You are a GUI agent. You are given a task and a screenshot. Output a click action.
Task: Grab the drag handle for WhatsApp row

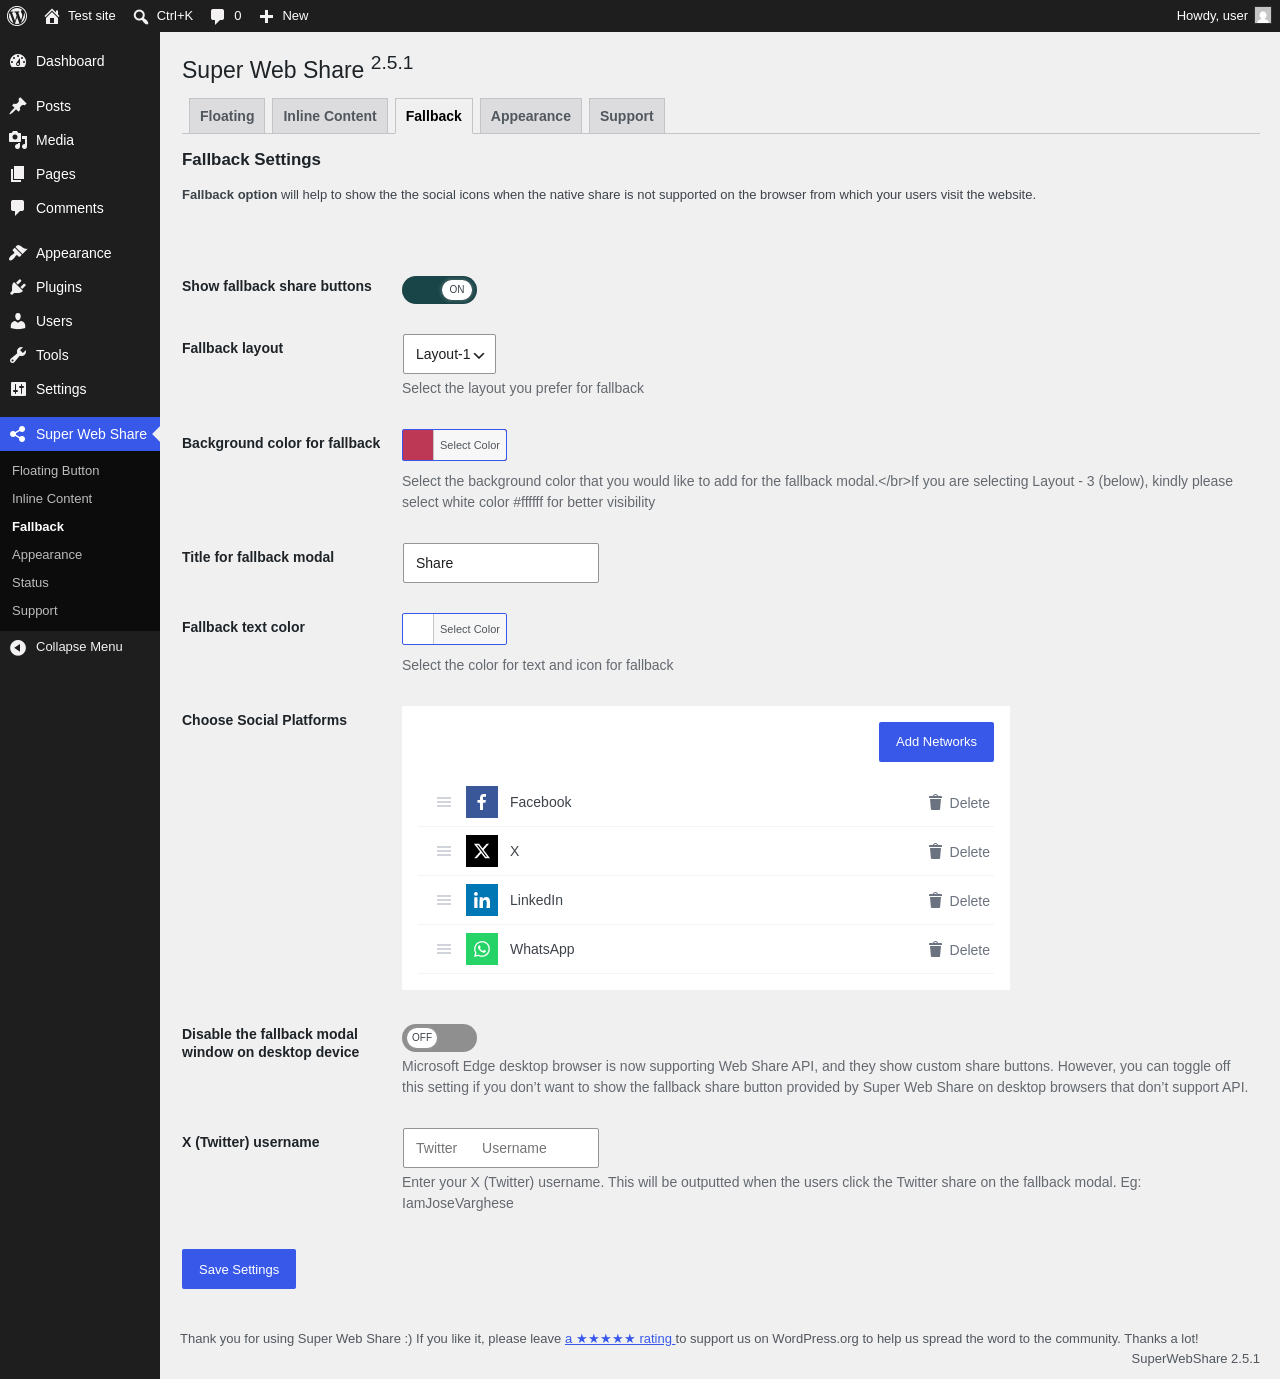click(x=444, y=949)
